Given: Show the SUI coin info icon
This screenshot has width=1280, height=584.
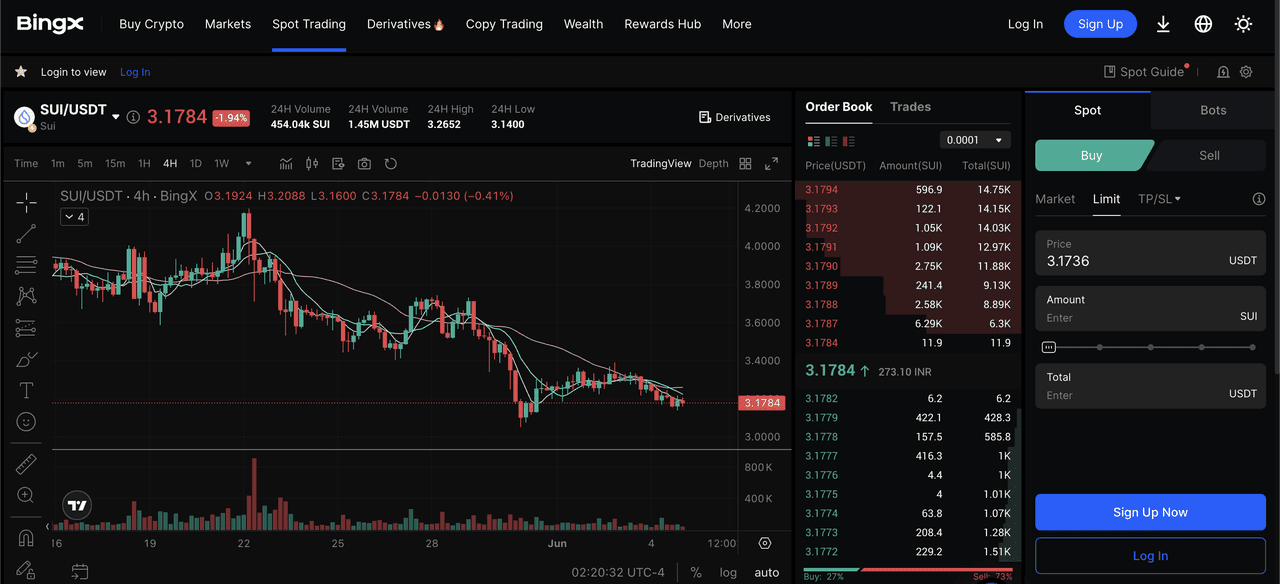Looking at the screenshot, I should coord(133,117).
